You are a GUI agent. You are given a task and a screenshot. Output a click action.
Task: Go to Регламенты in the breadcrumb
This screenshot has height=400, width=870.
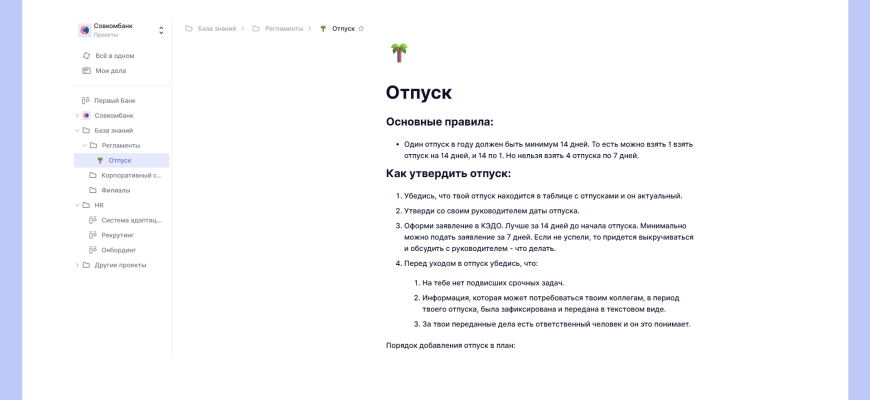click(284, 29)
